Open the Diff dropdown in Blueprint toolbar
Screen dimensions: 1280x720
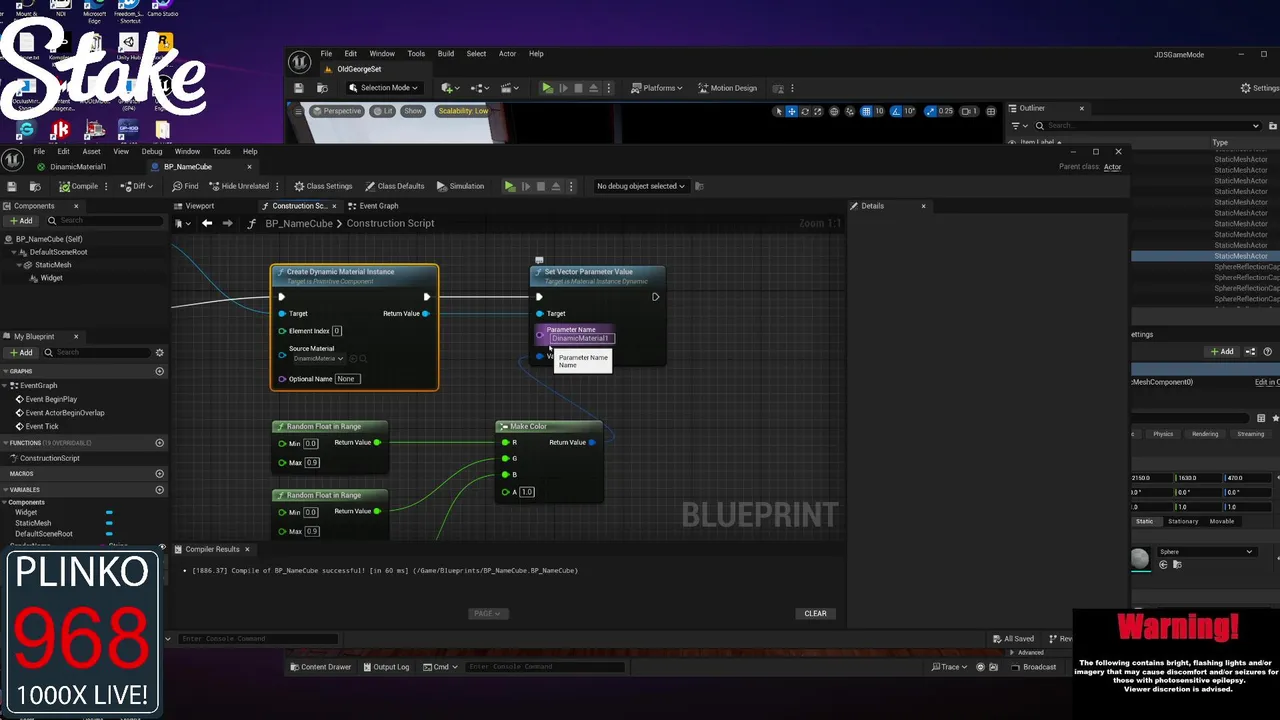139,186
